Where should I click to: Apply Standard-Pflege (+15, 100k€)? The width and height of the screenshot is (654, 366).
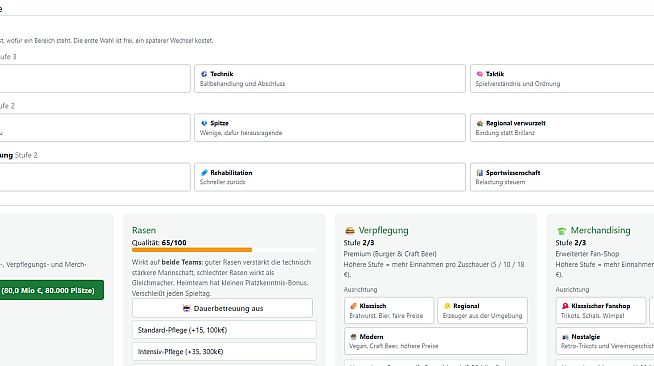tap(224, 330)
